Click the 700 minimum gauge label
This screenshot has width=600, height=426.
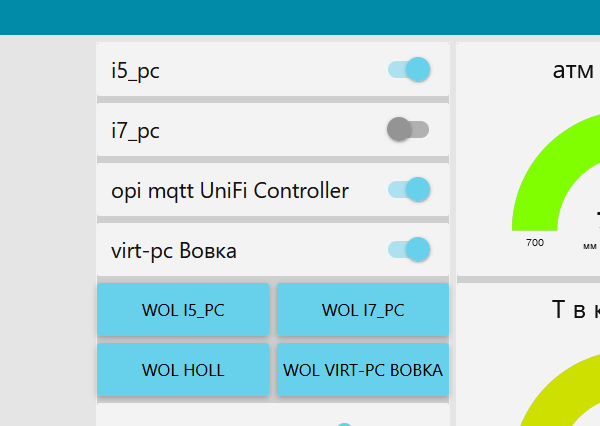pos(534,243)
